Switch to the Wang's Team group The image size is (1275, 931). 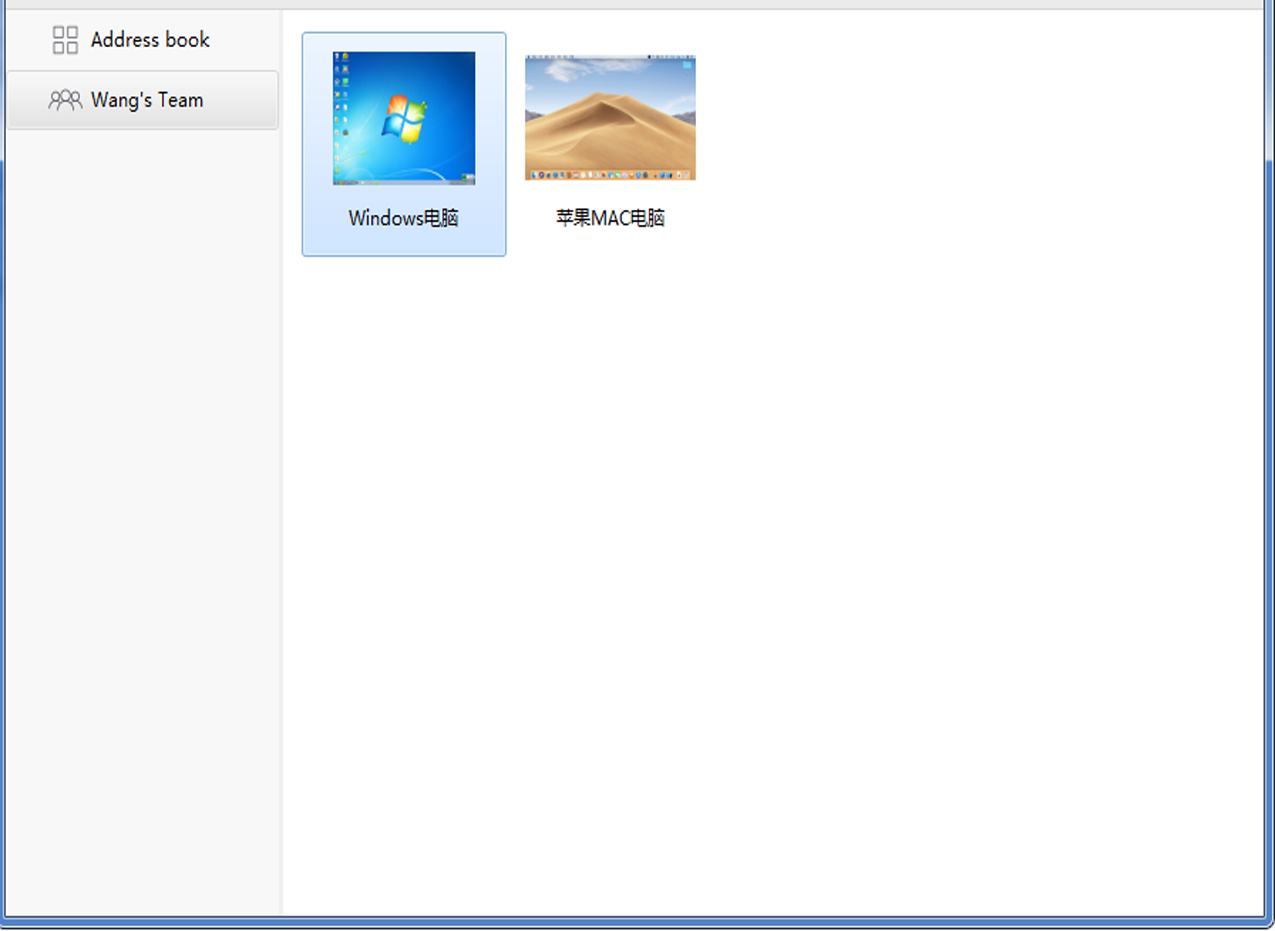(x=146, y=100)
